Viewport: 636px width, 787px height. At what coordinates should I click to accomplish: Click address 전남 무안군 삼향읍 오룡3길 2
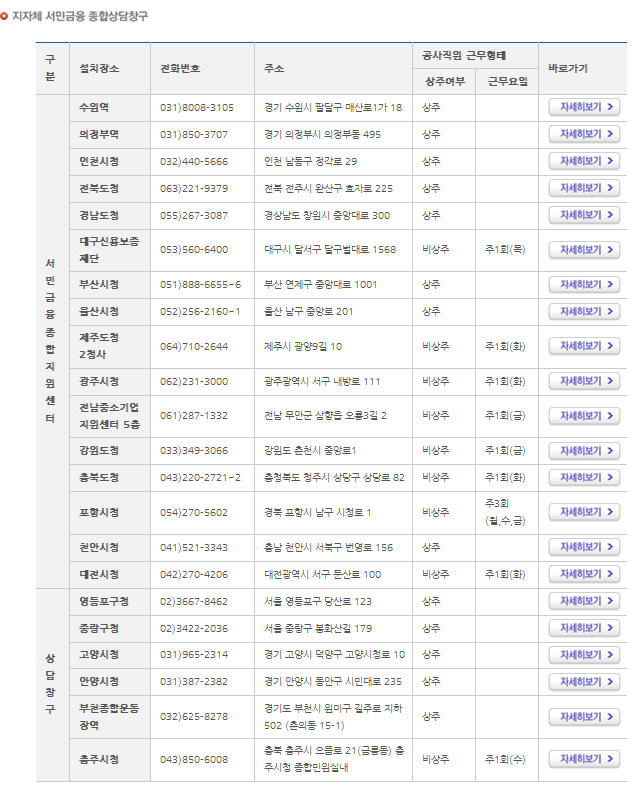point(325,416)
